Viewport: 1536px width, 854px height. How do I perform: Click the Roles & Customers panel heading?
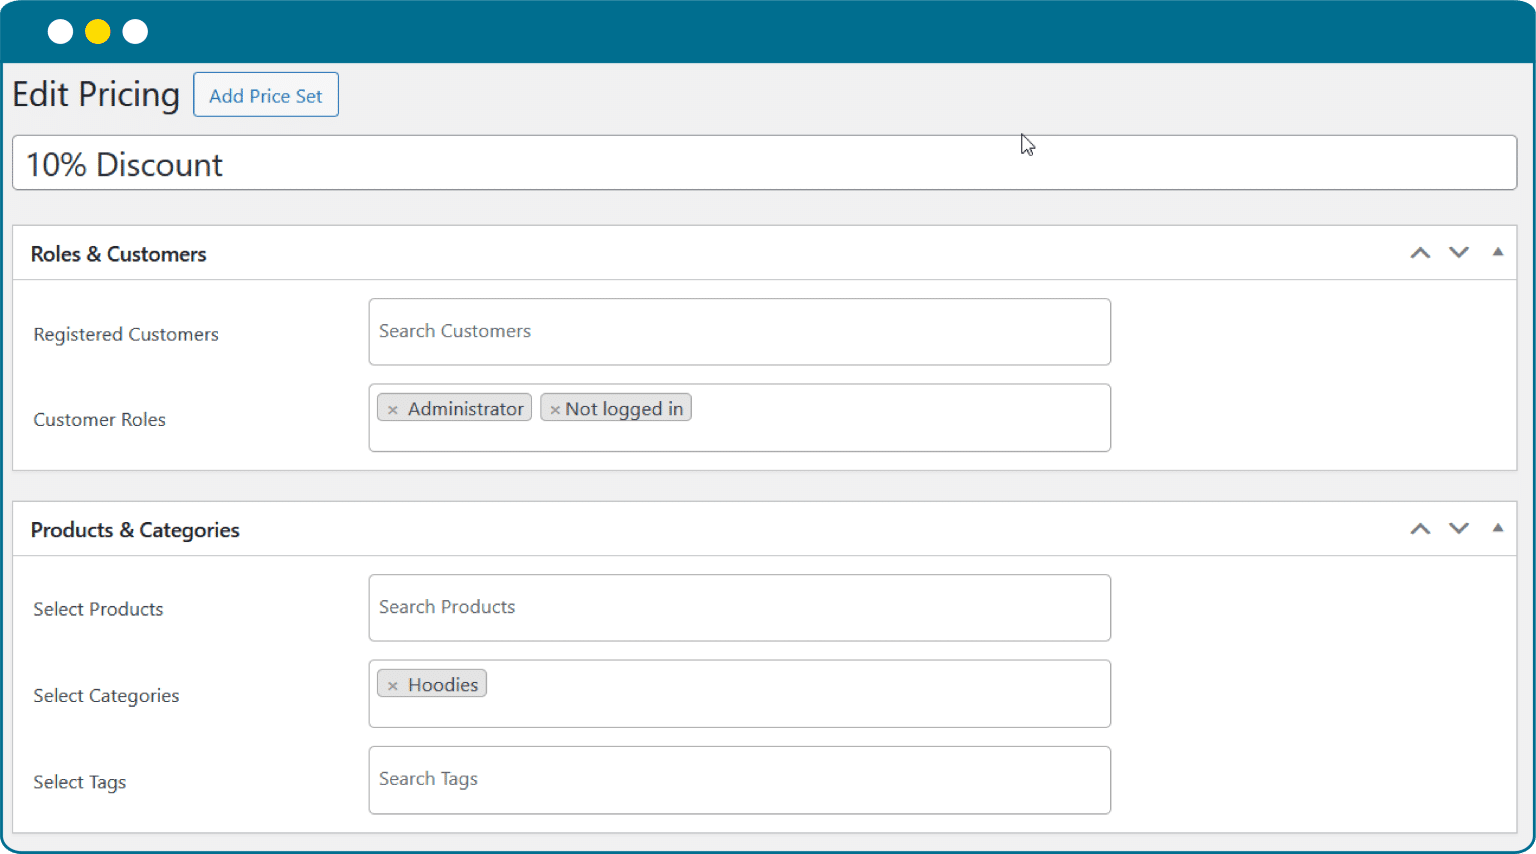point(119,254)
